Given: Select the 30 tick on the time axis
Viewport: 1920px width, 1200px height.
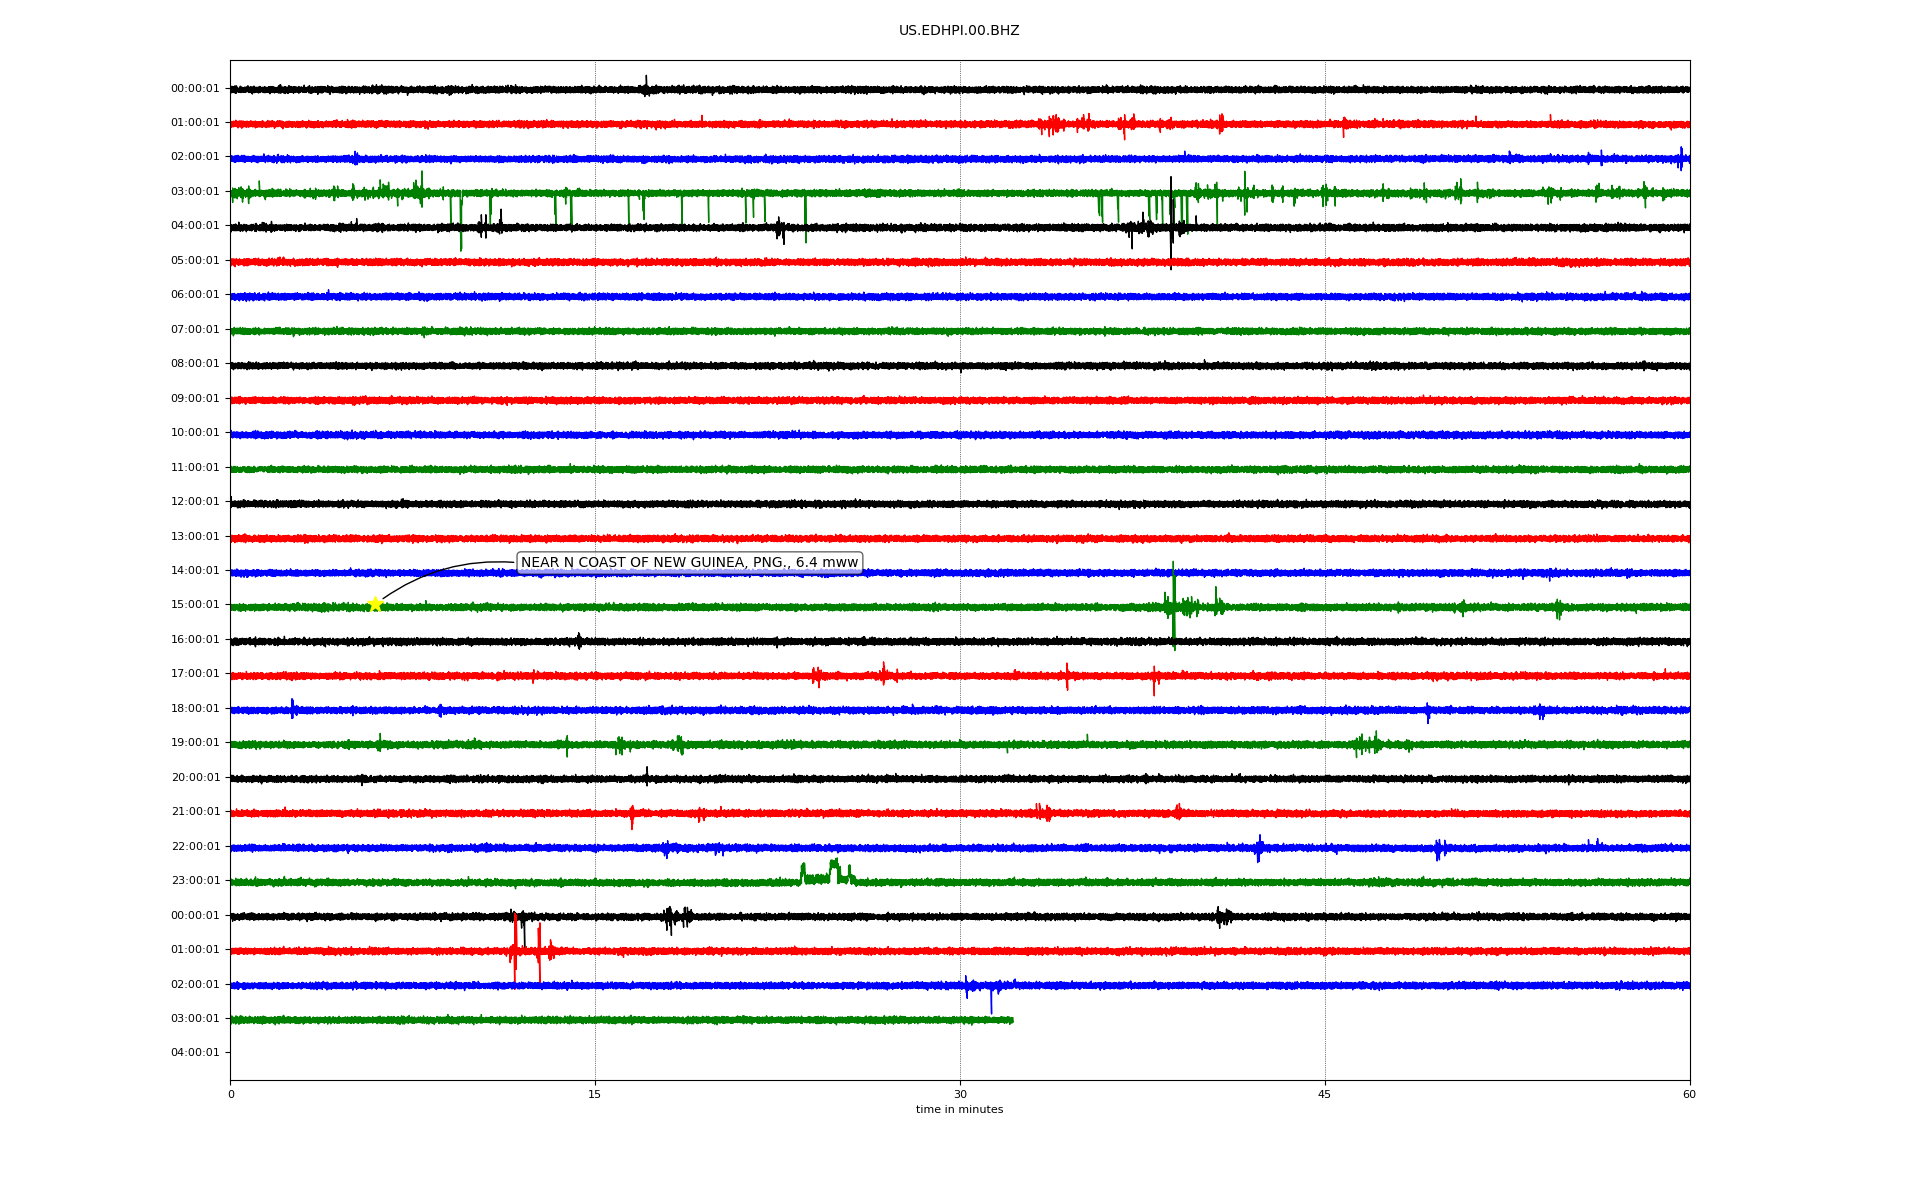Looking at the screenshot, I should coord(960,1094).
